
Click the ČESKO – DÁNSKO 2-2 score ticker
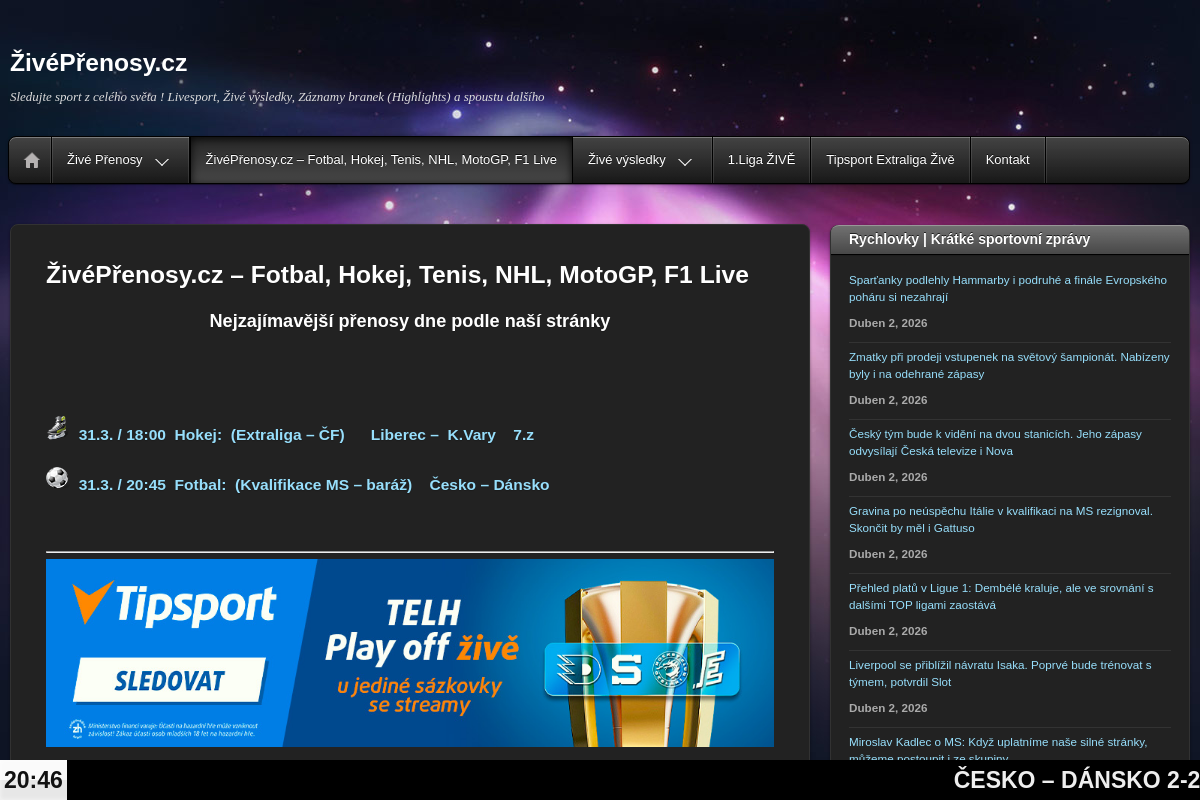(1075, 780)
